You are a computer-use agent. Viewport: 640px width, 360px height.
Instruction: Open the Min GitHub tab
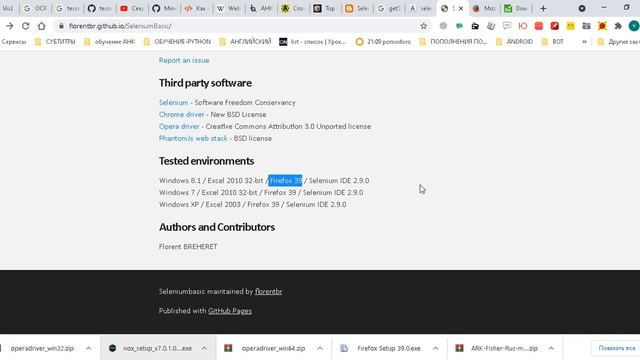click(164, 8)
